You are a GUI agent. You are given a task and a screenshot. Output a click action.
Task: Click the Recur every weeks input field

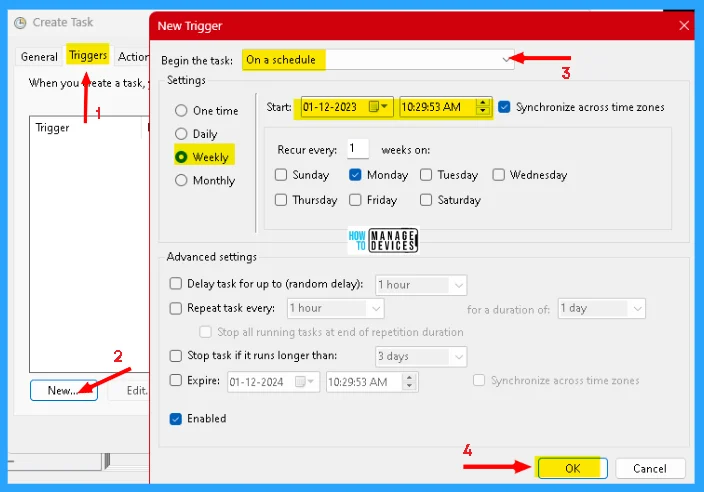(358, 149)
